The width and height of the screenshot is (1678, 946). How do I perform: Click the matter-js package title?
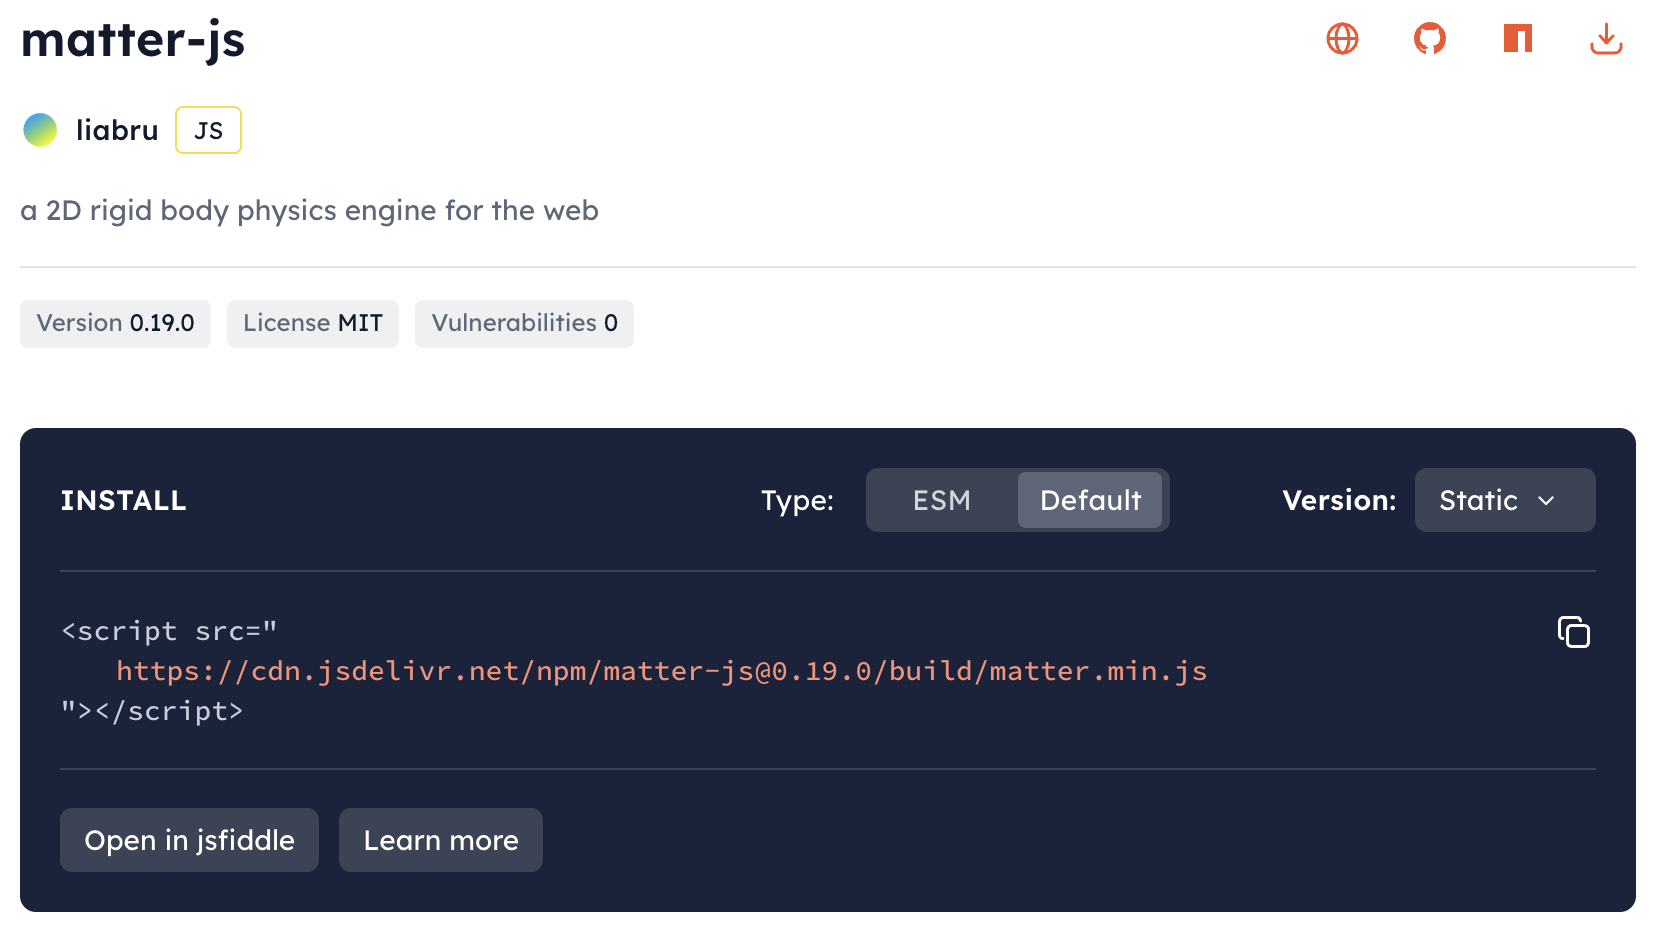click(x=133, y=40)
